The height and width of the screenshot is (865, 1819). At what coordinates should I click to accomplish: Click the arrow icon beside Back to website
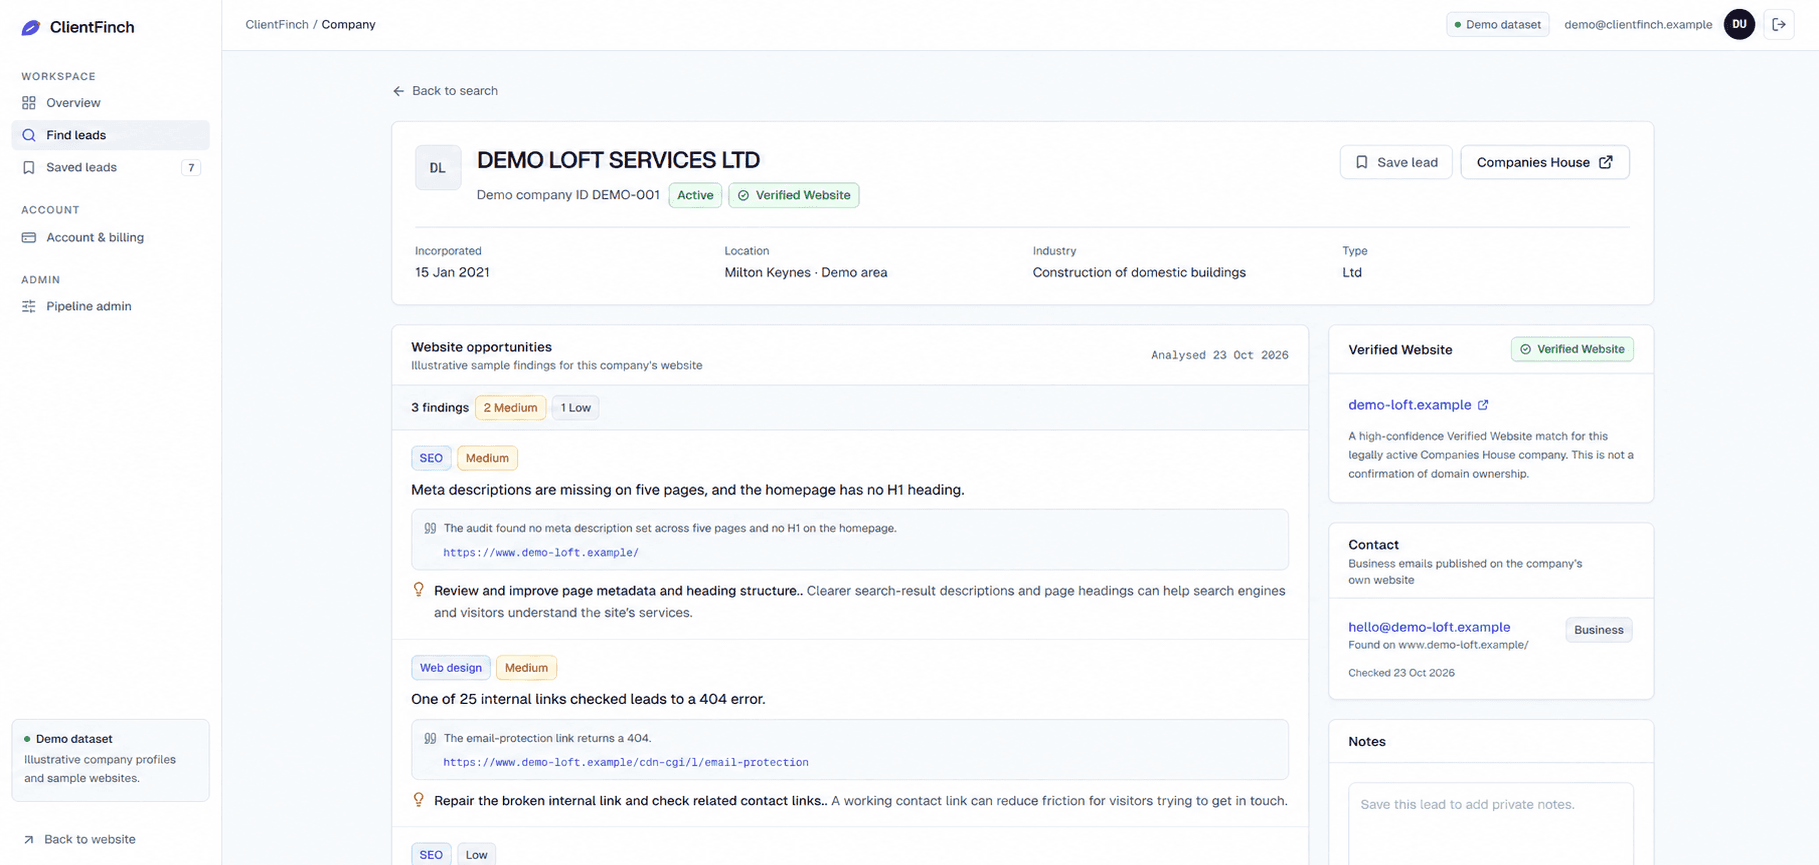(x=29, y=840)
